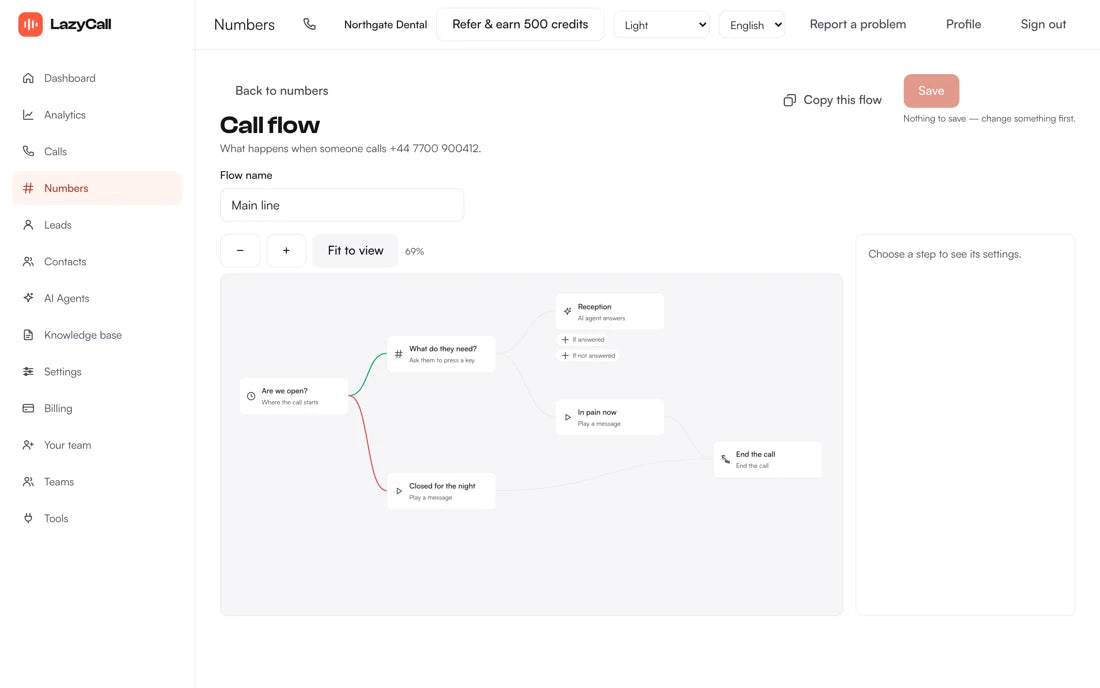This screenshot has height=688, width=1100.
Task: Open the Profile page
Action: (x=963, y=25)
